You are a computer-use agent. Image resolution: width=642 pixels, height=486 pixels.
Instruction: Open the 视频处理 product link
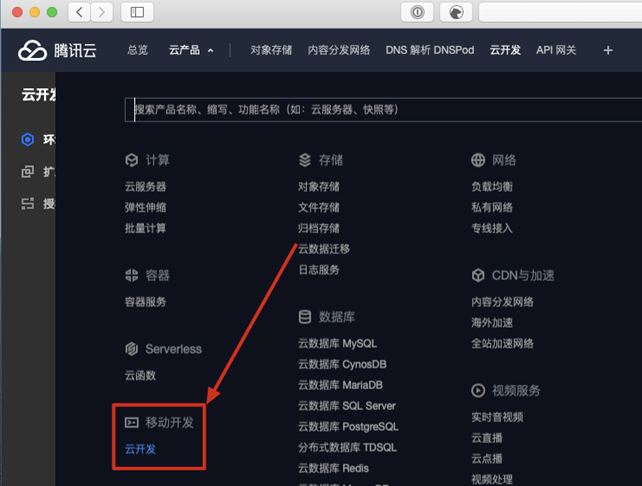click(x=492, y=479)
